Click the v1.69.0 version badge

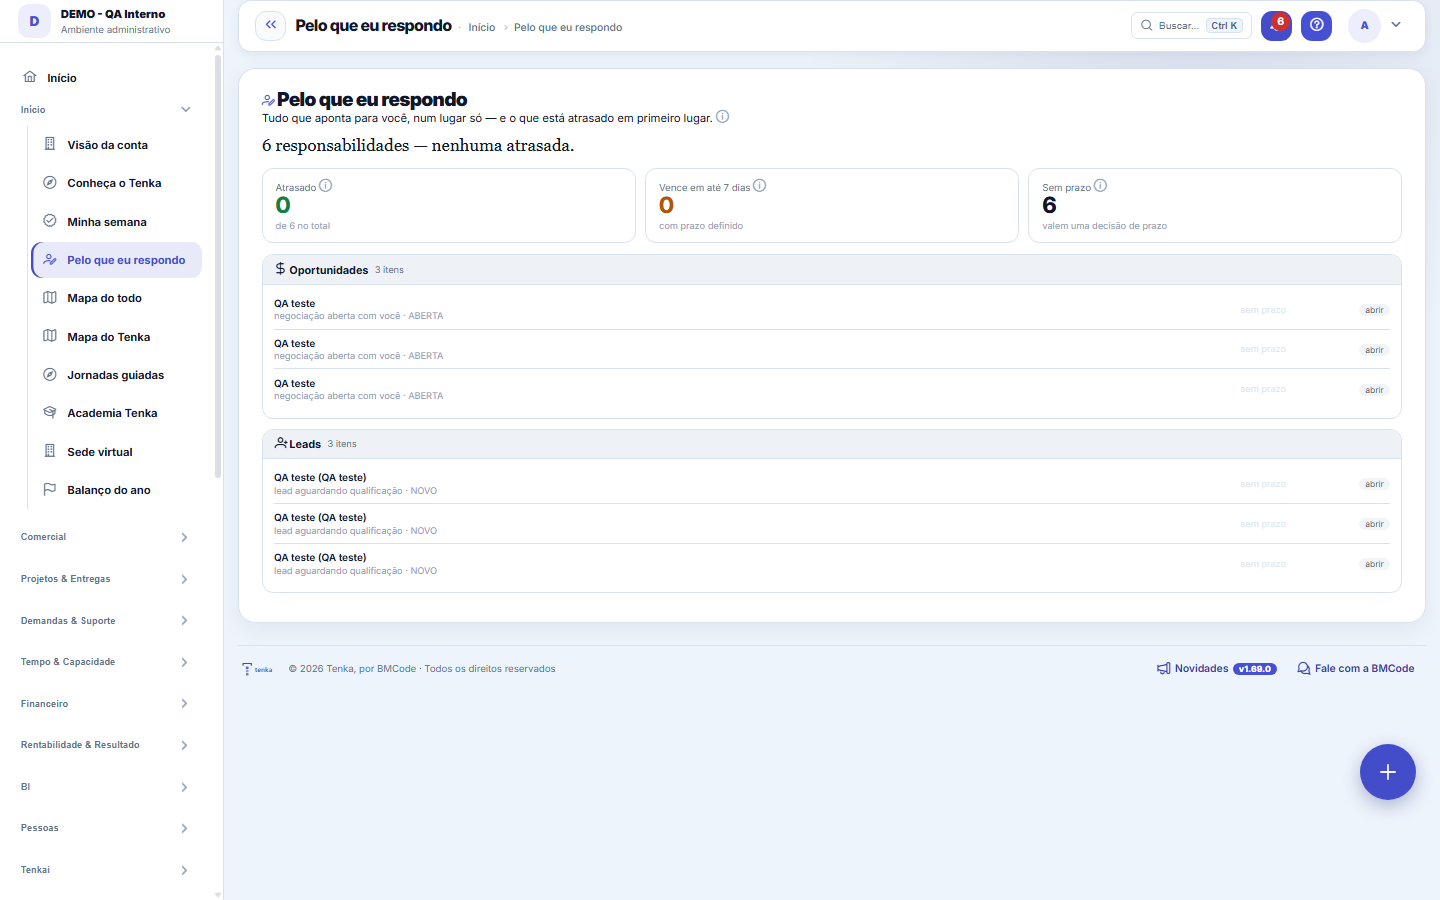[x=1255, y=669]
